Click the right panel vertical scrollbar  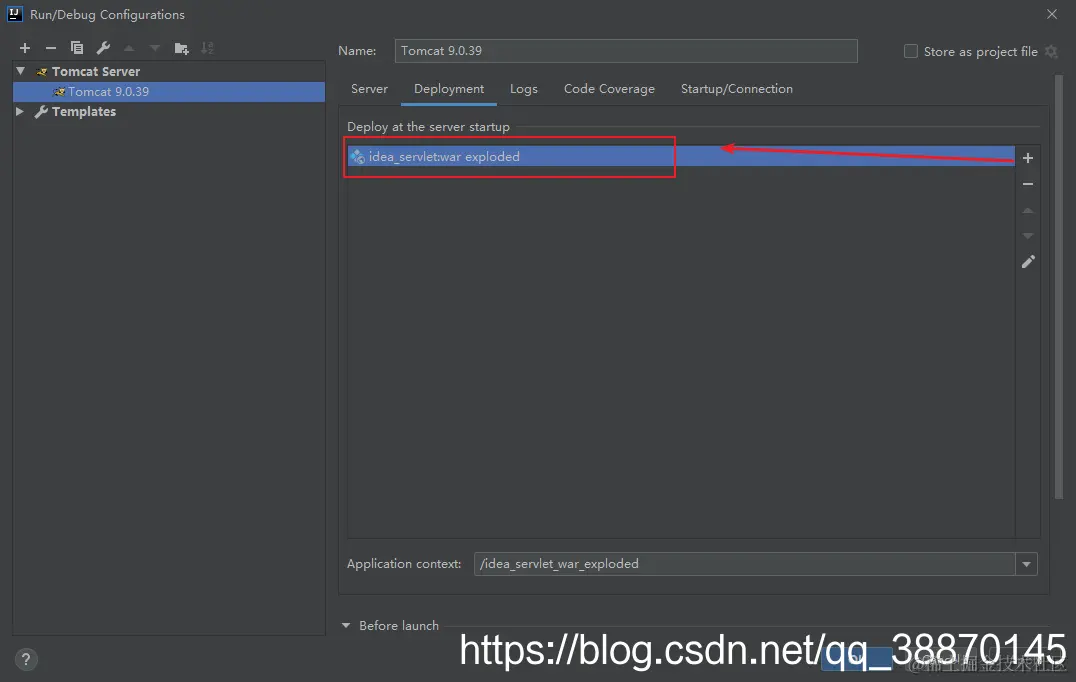click(x=1058, y=287)
